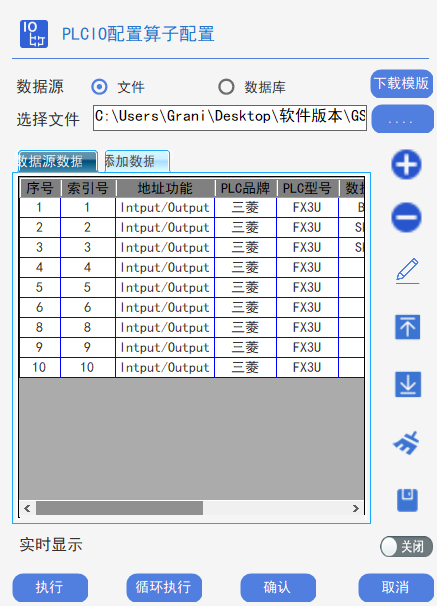
Task: Switch to the 数据源数据 tab
Action: (58, 161)
